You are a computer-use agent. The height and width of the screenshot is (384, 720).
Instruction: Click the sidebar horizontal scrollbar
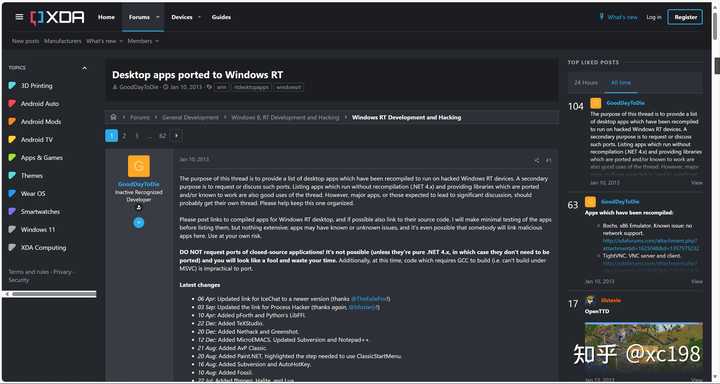51,294
